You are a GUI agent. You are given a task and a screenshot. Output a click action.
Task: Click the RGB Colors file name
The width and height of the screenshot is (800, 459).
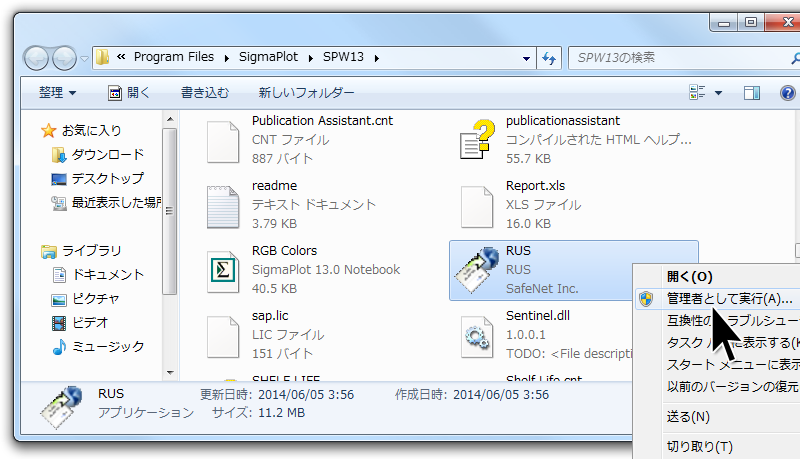(x=284, y=251)
